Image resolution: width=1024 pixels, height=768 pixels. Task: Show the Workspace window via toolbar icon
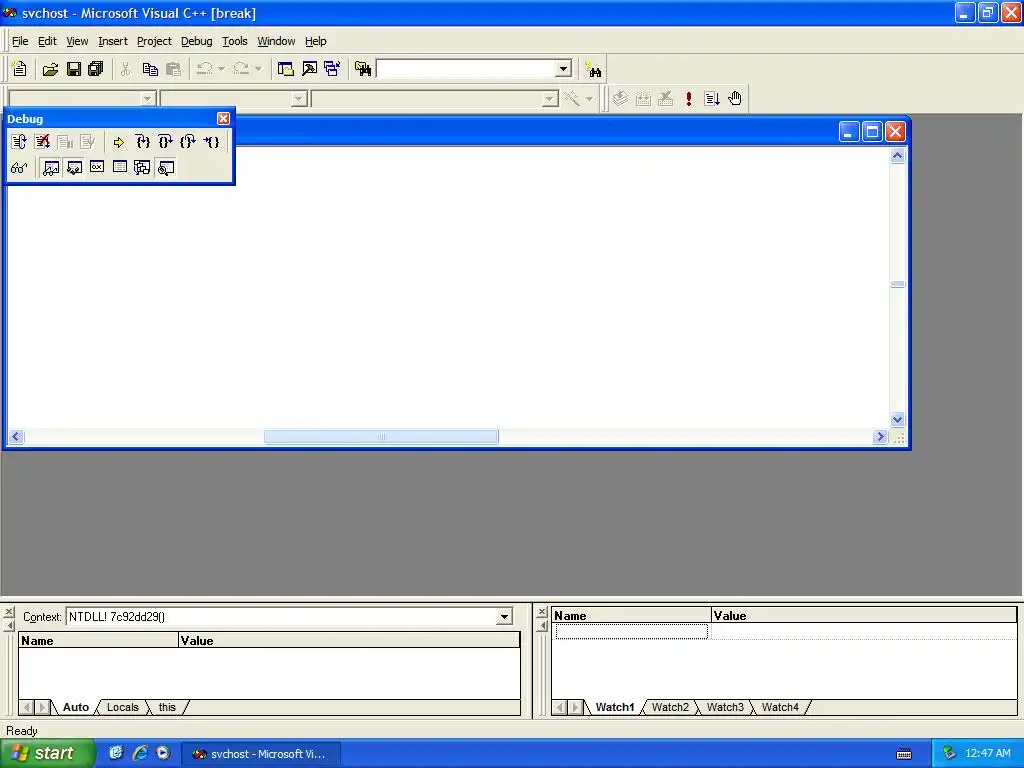pos(285,69)
